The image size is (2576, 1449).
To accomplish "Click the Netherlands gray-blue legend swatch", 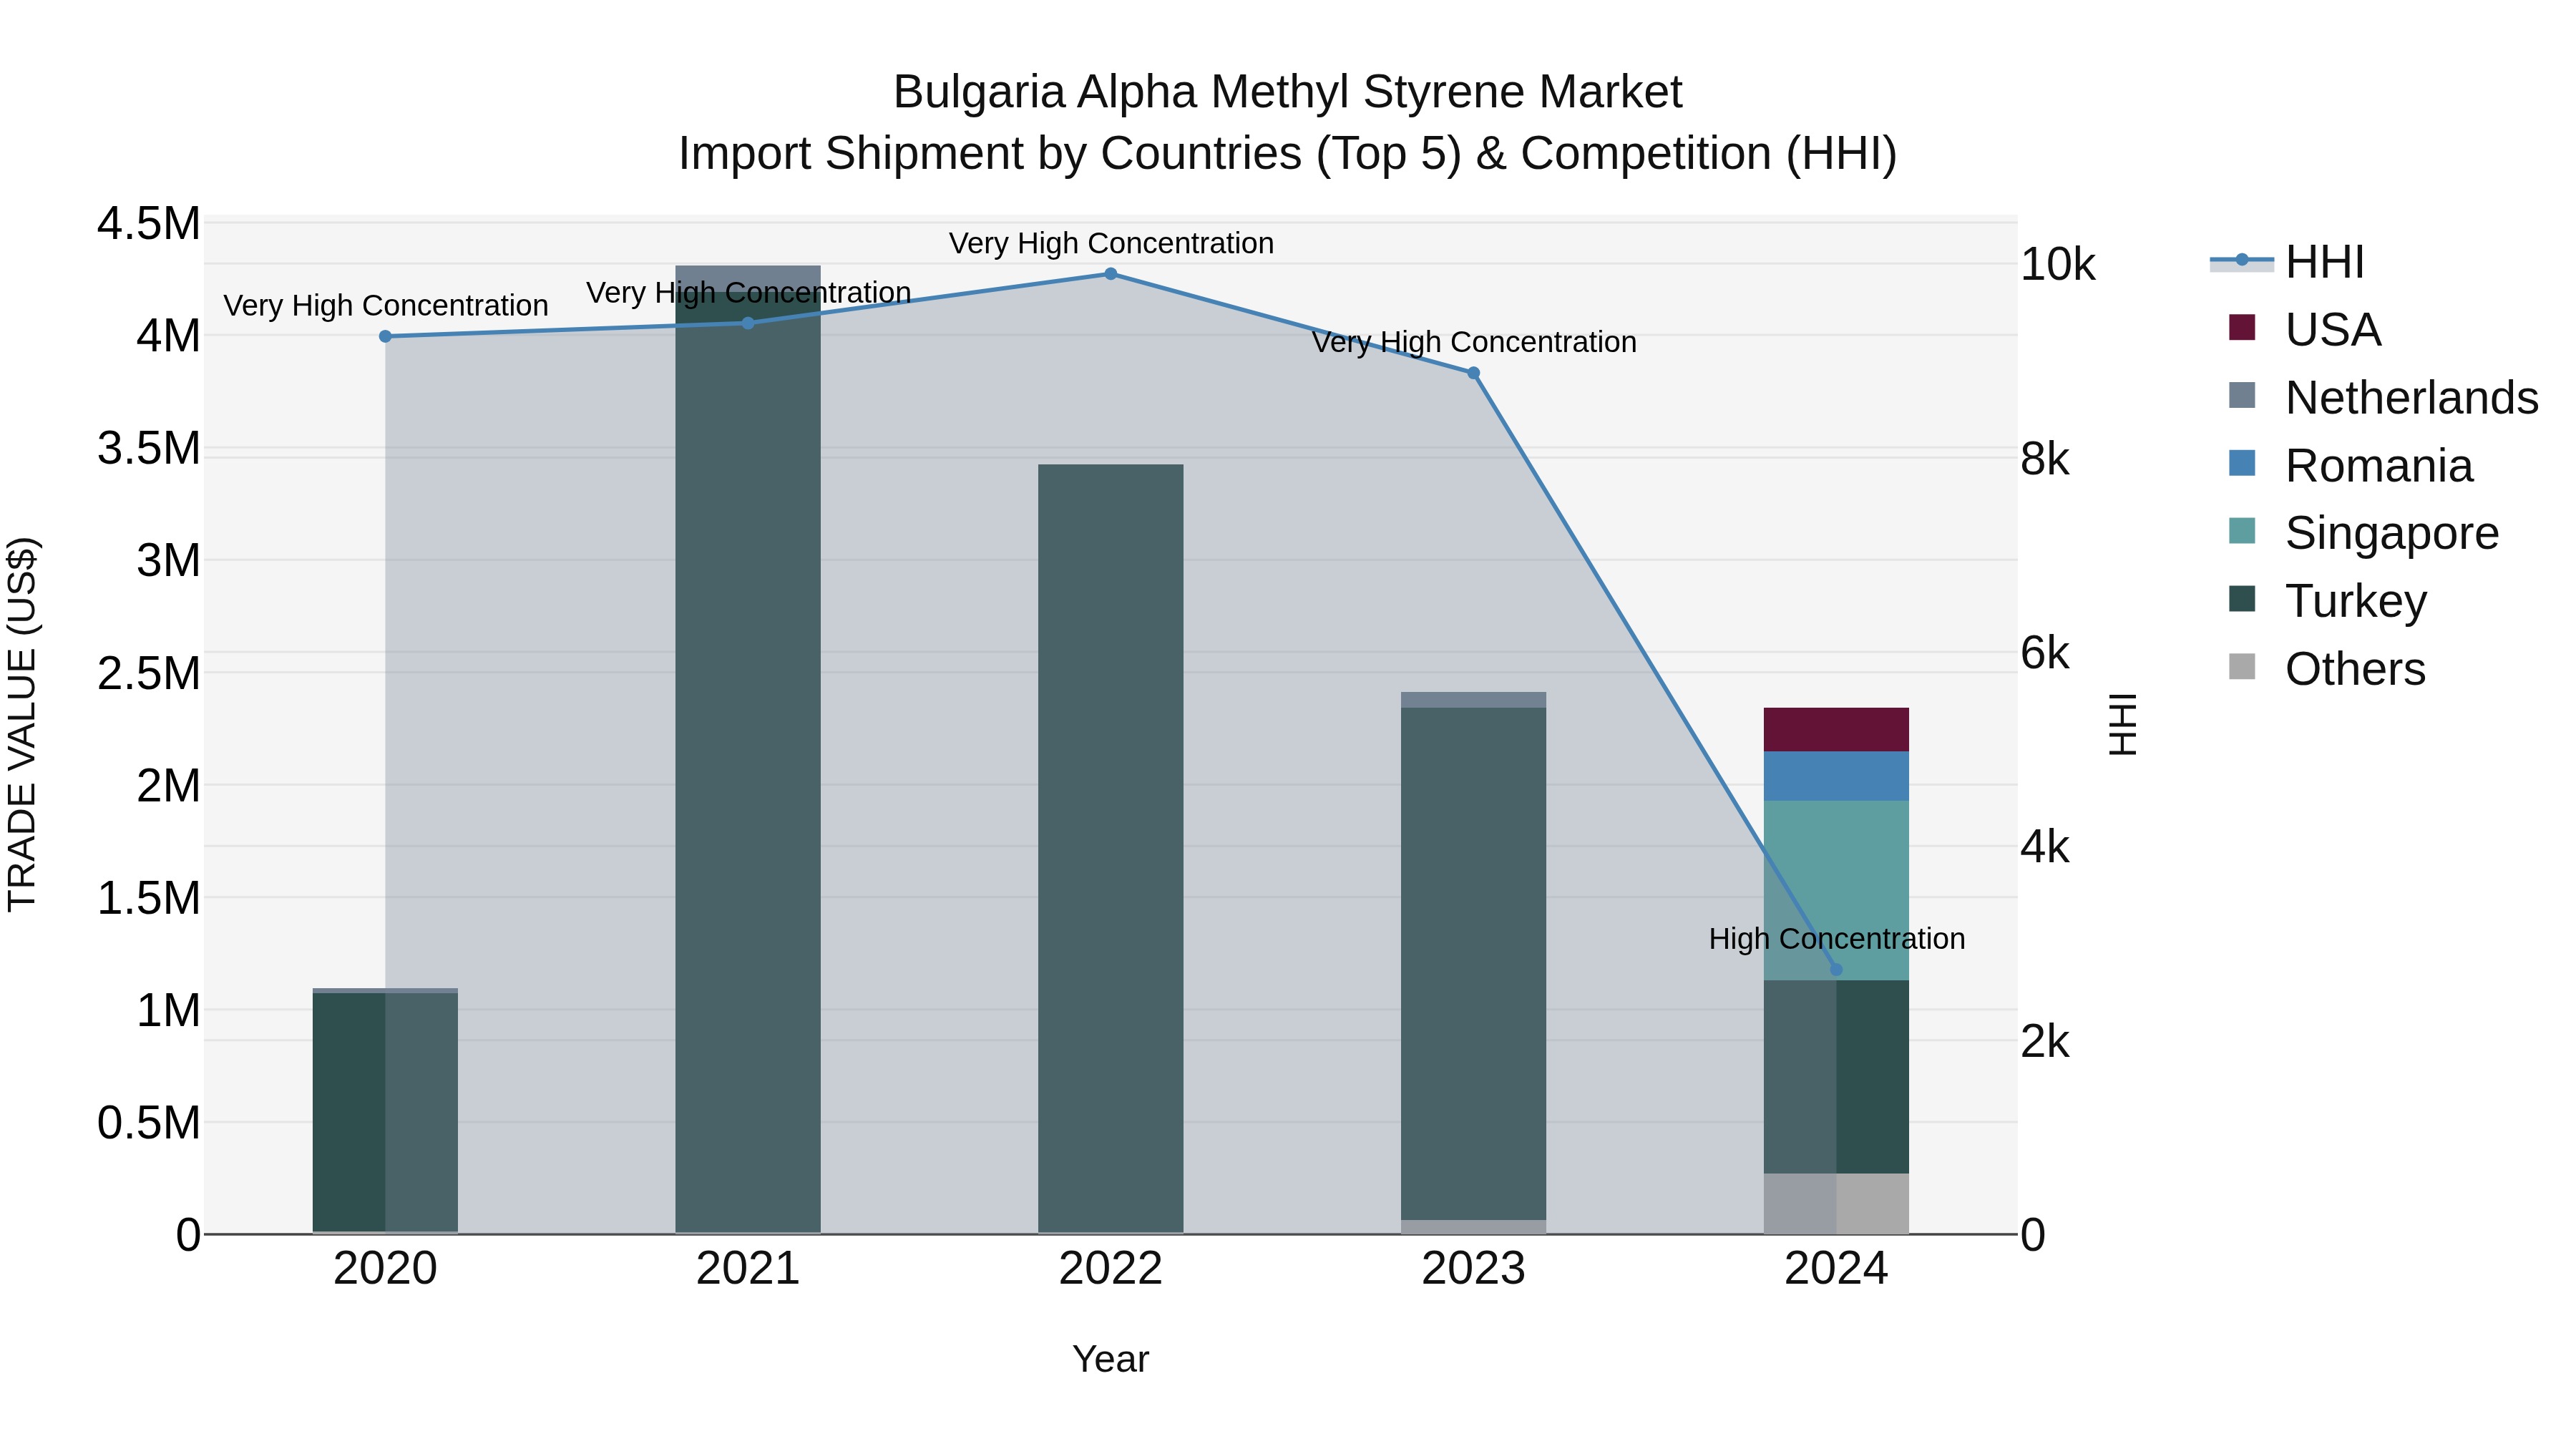I will [x=2242, y=396].
